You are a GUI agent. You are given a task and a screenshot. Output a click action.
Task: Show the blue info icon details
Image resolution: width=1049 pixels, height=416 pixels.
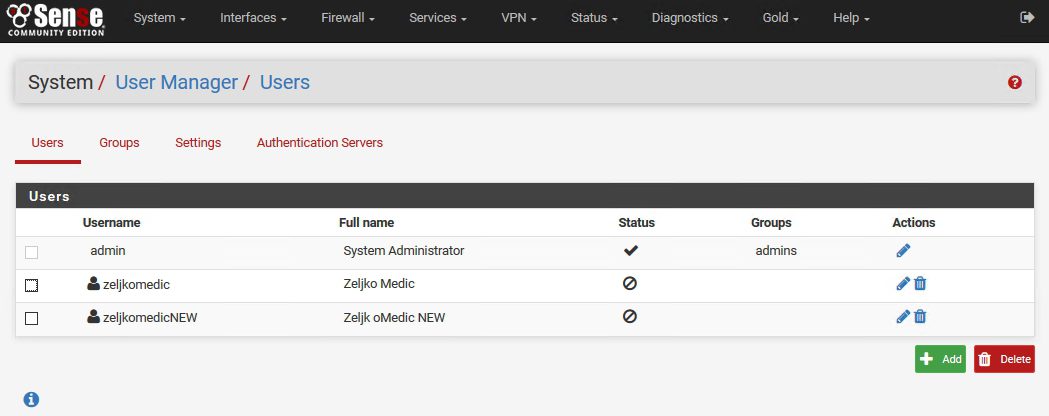point(31,399)
